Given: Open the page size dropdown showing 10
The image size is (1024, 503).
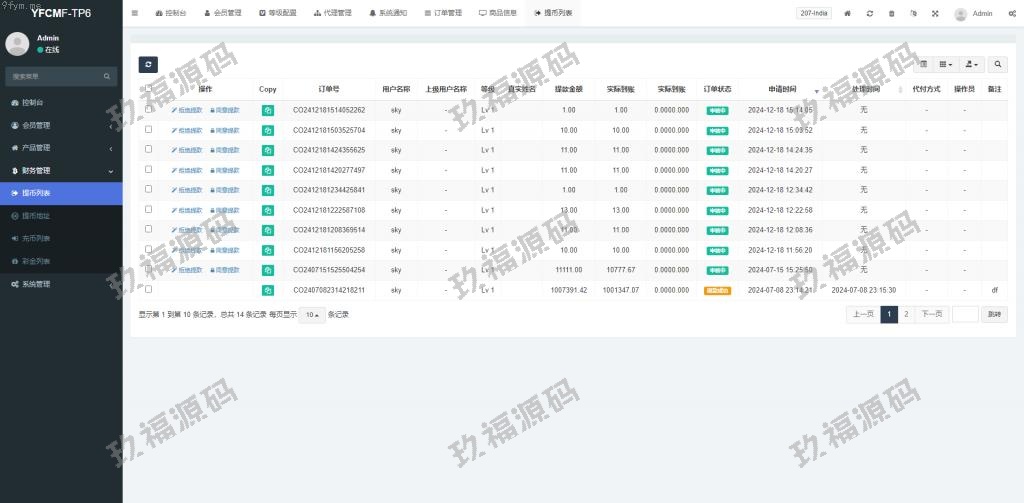Looking at the screenshot, I should click(312, 314).
